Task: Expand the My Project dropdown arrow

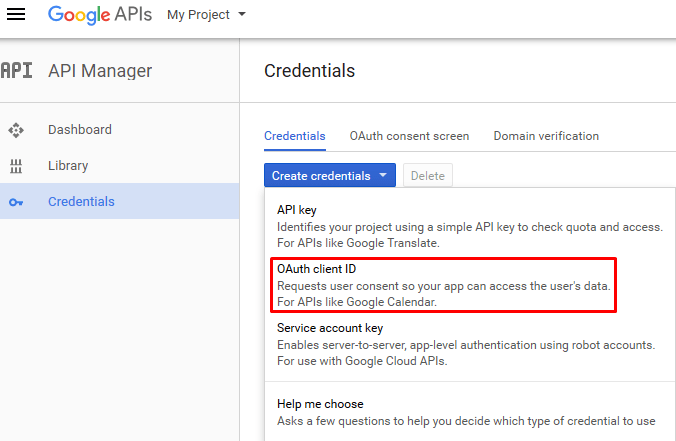Action: click(x=242, y=14)
